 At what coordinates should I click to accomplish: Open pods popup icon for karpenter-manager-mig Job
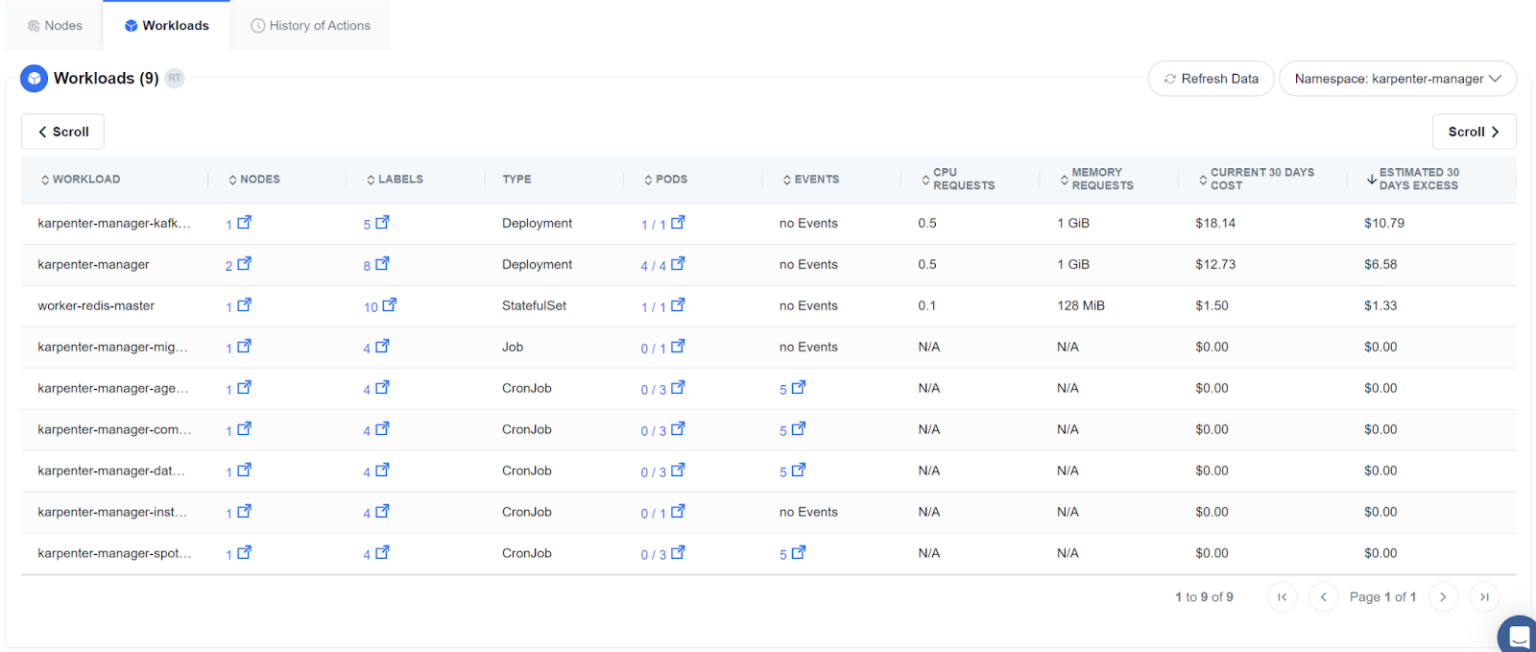pos(678,347)
